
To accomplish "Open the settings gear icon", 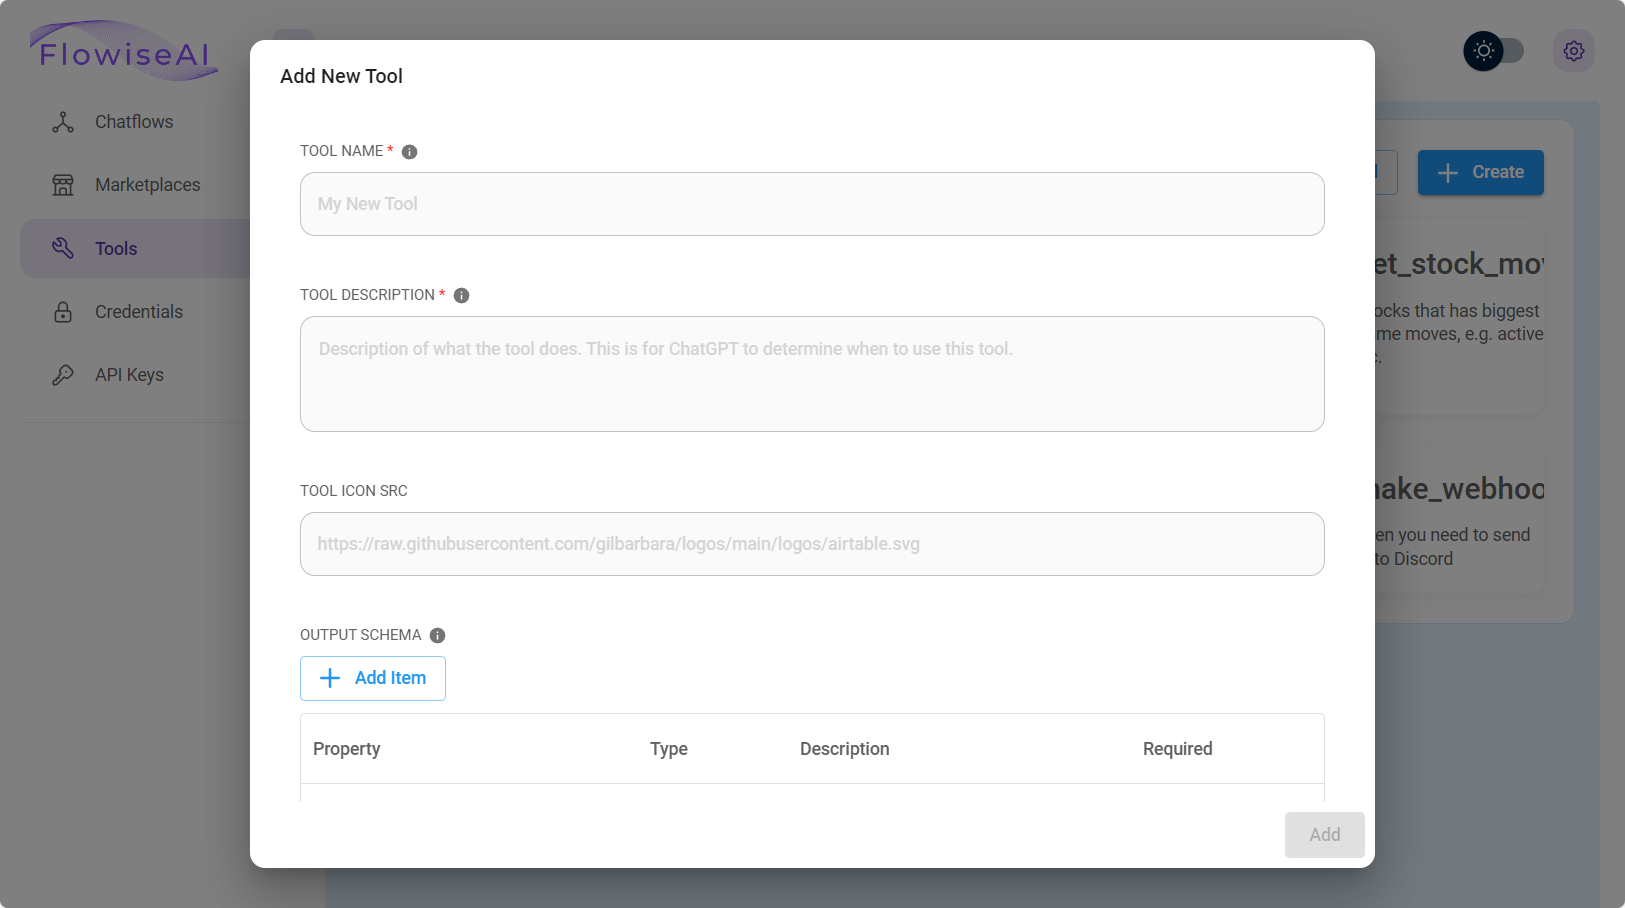I will (1573, 50).
